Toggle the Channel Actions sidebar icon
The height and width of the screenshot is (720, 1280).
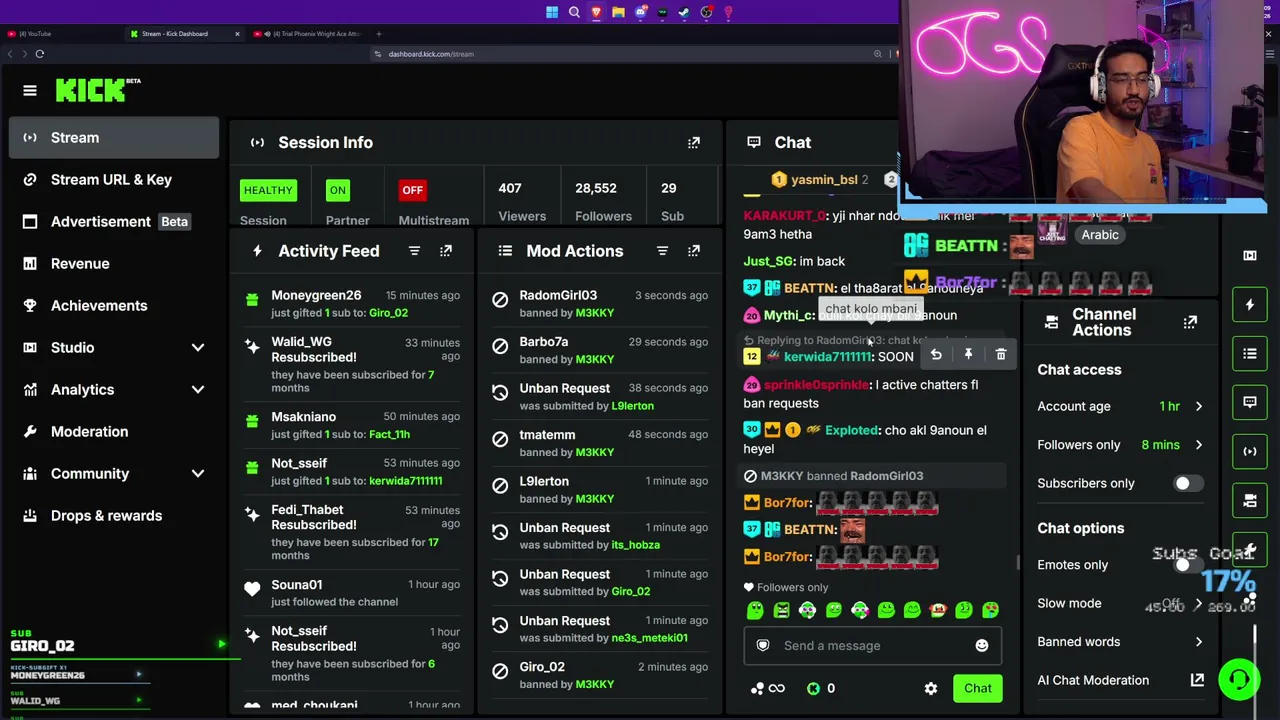1250,500
